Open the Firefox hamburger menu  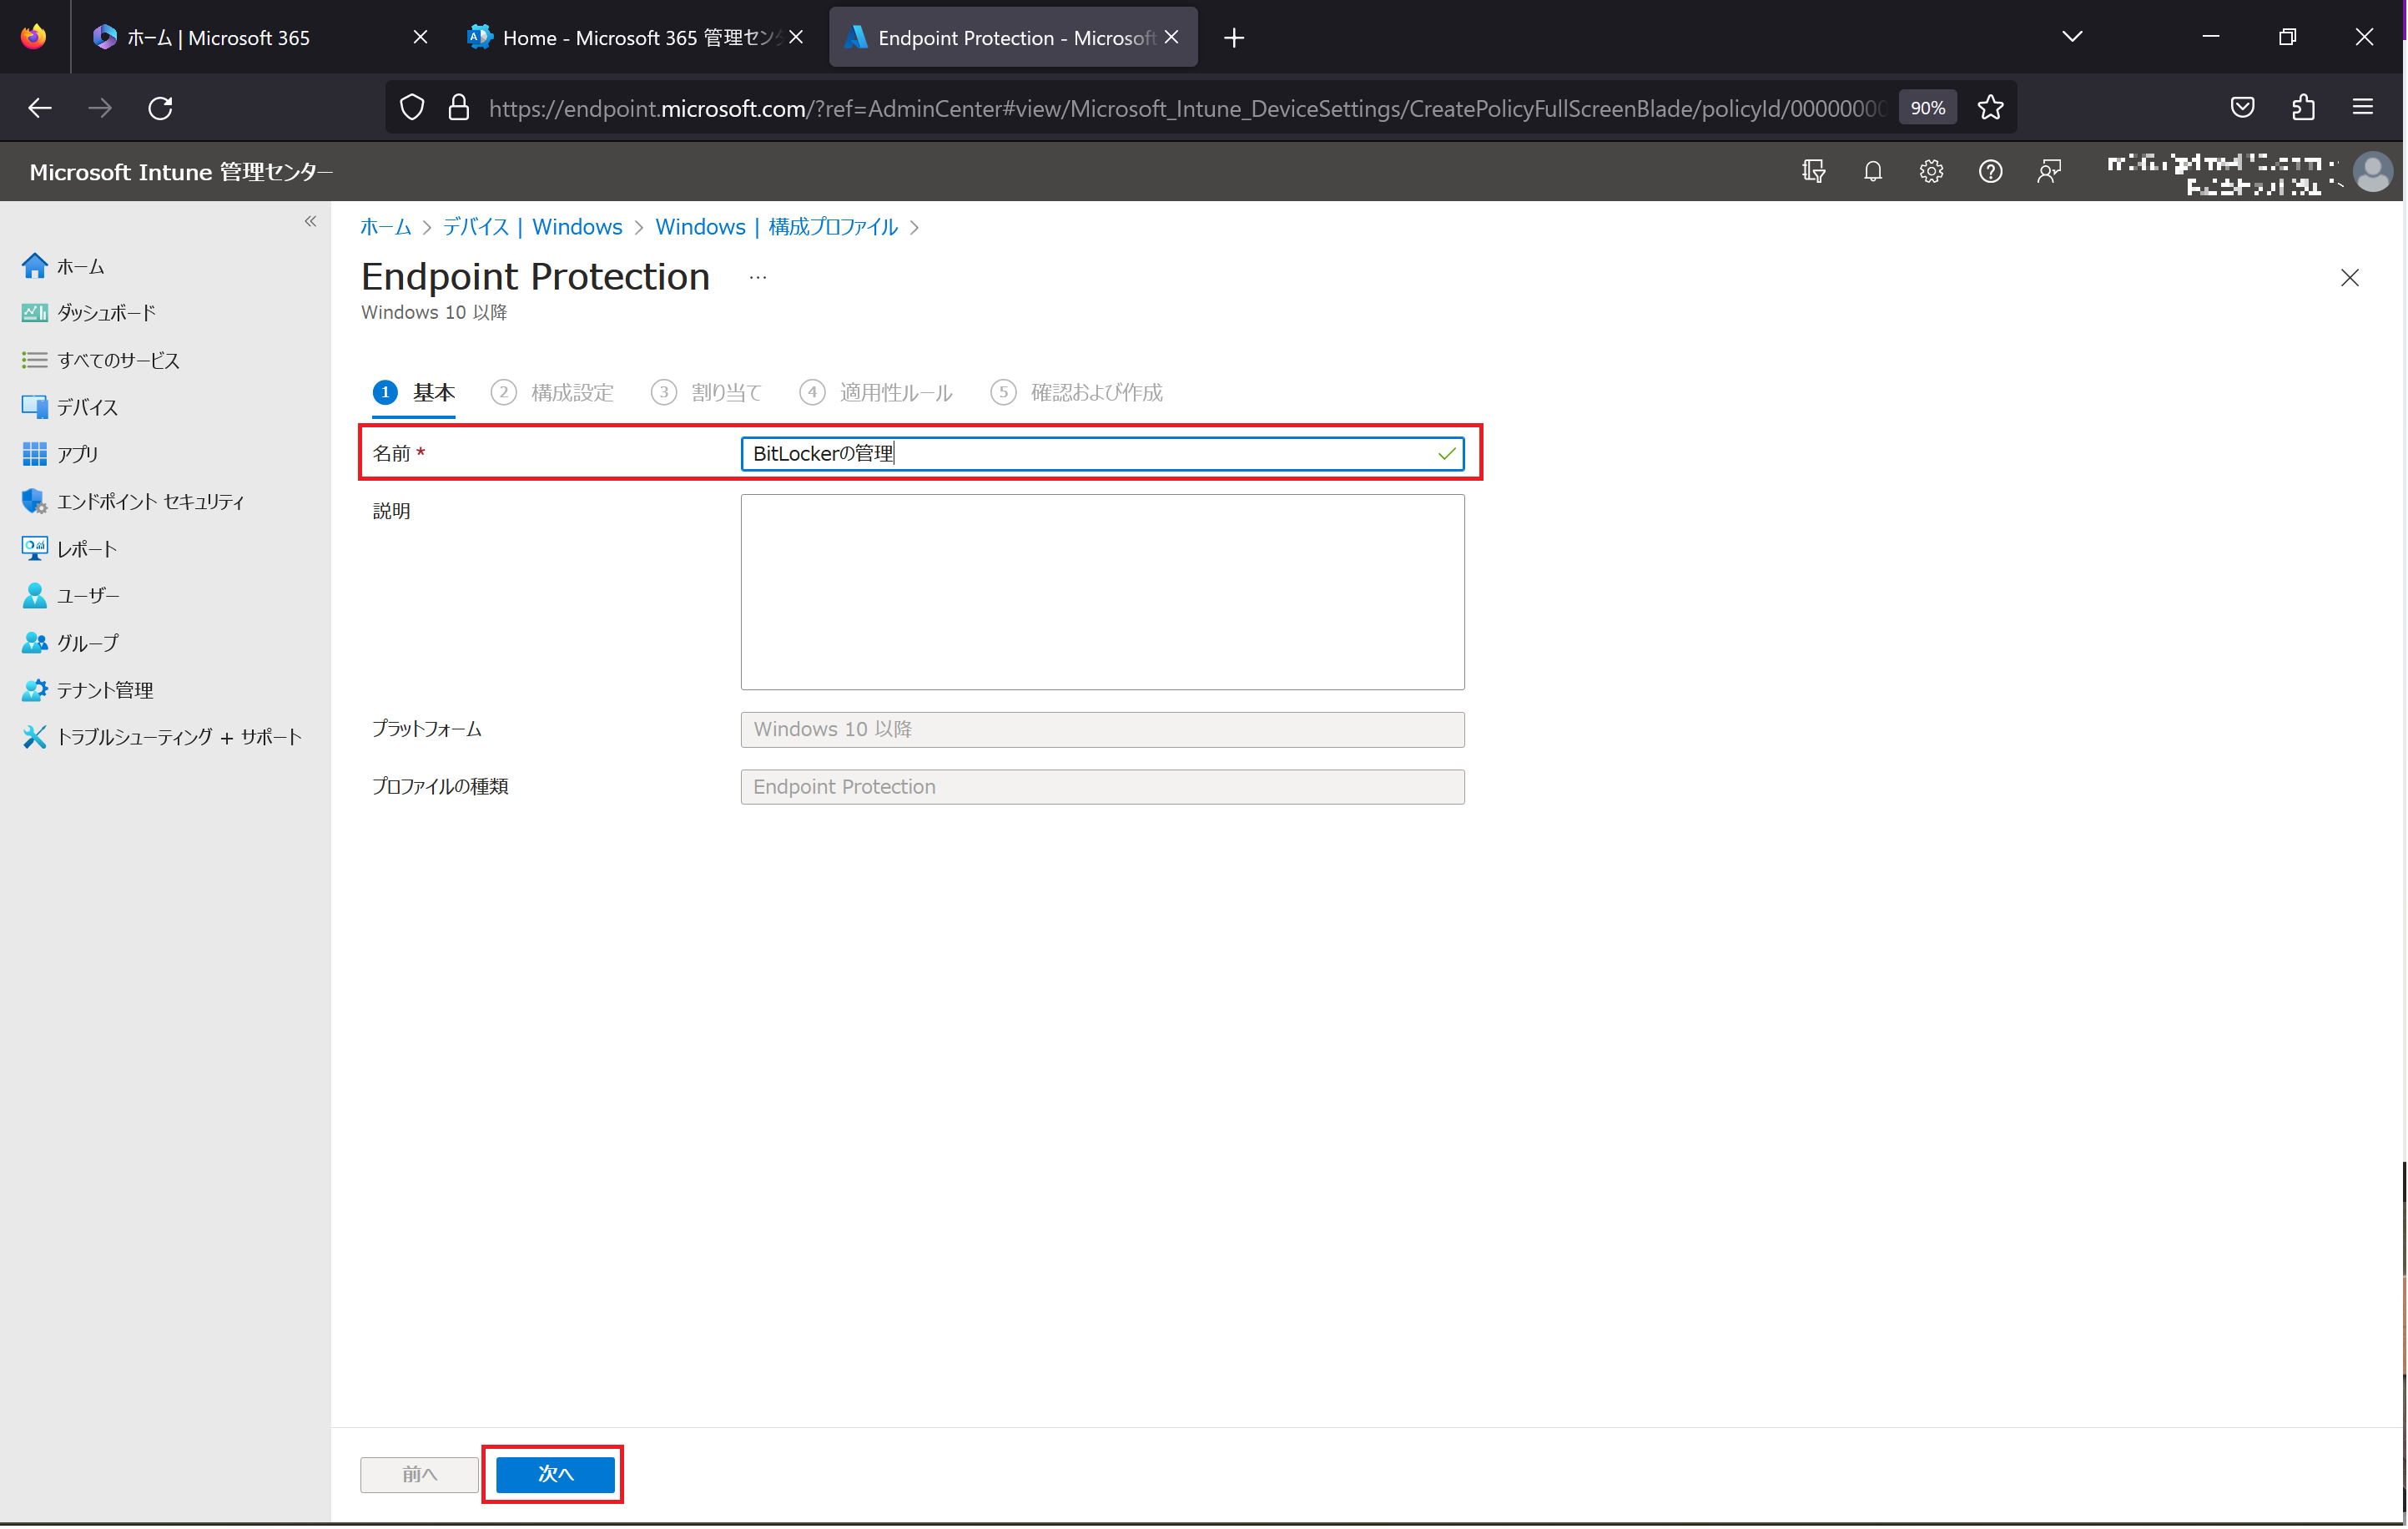pyautogui.click(x=2364, y=107)
